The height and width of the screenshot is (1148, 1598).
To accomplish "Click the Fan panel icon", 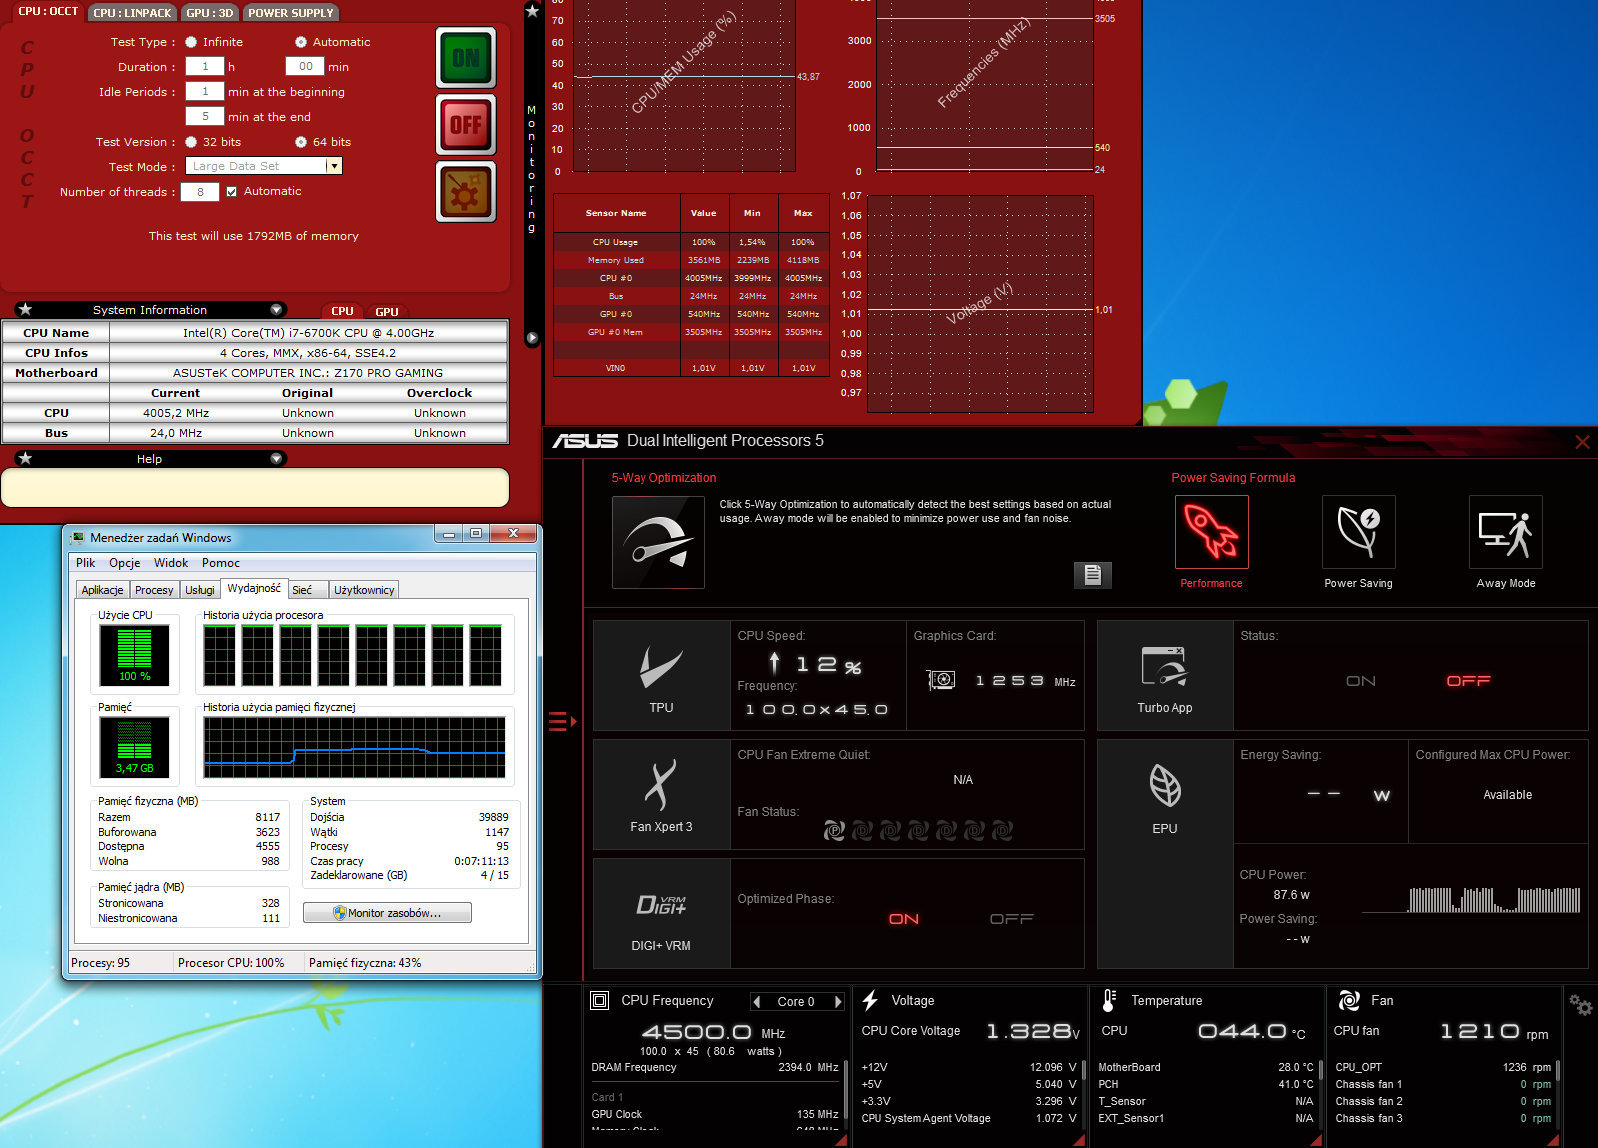I will click(x=1349, y=1001).
